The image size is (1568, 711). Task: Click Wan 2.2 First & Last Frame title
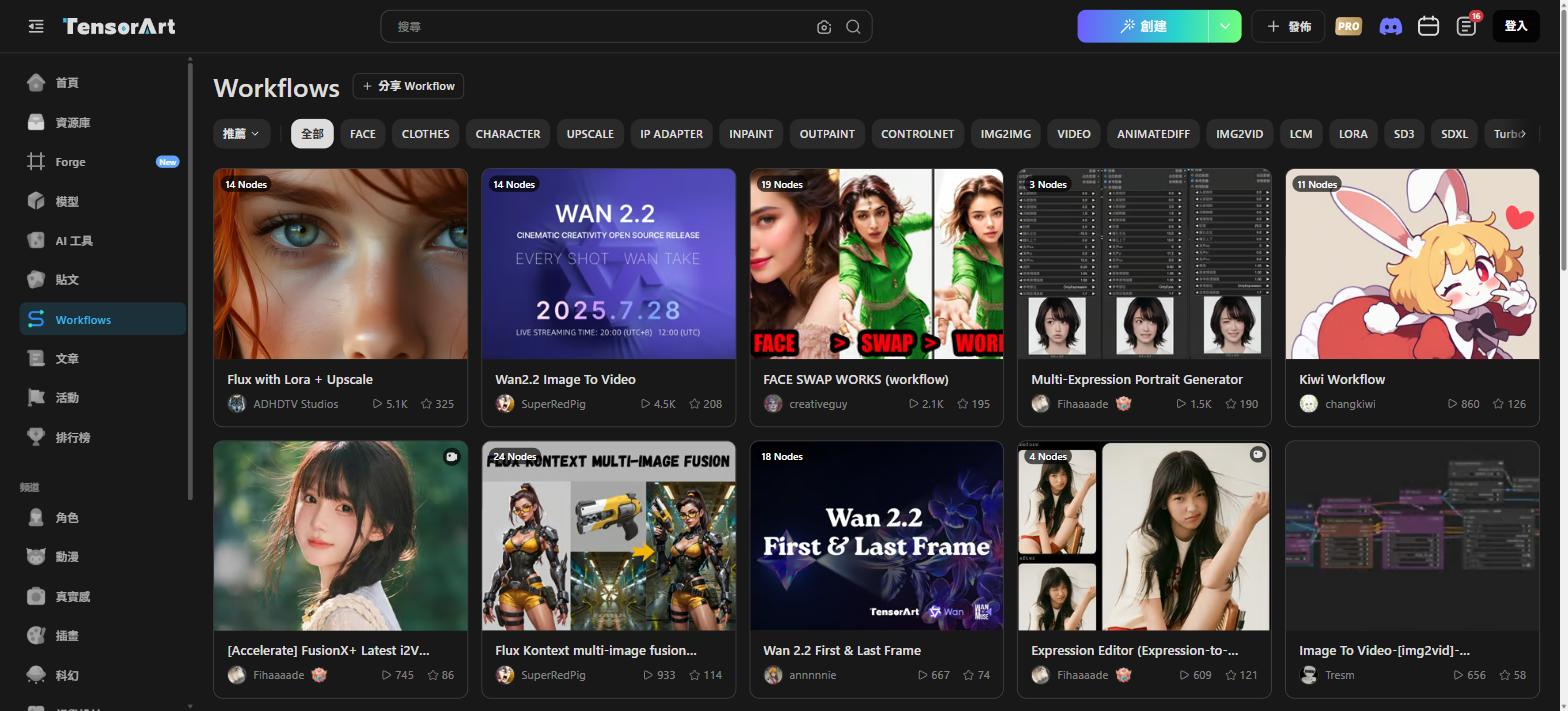842,650
